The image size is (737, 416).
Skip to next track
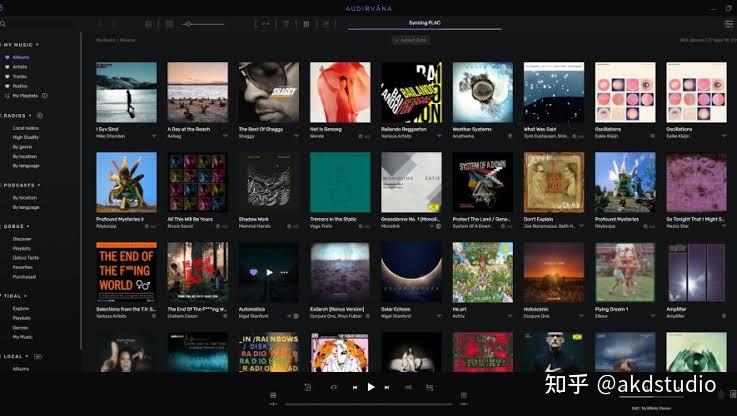387,387
